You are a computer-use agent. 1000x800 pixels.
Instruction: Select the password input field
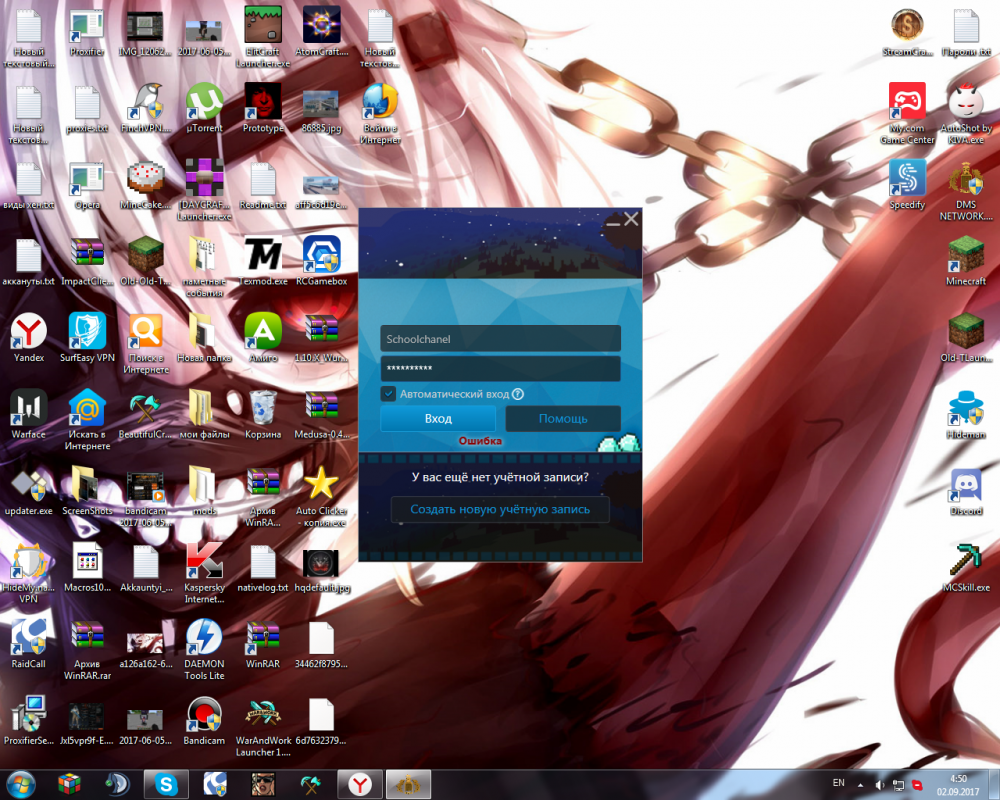(500, 368)
